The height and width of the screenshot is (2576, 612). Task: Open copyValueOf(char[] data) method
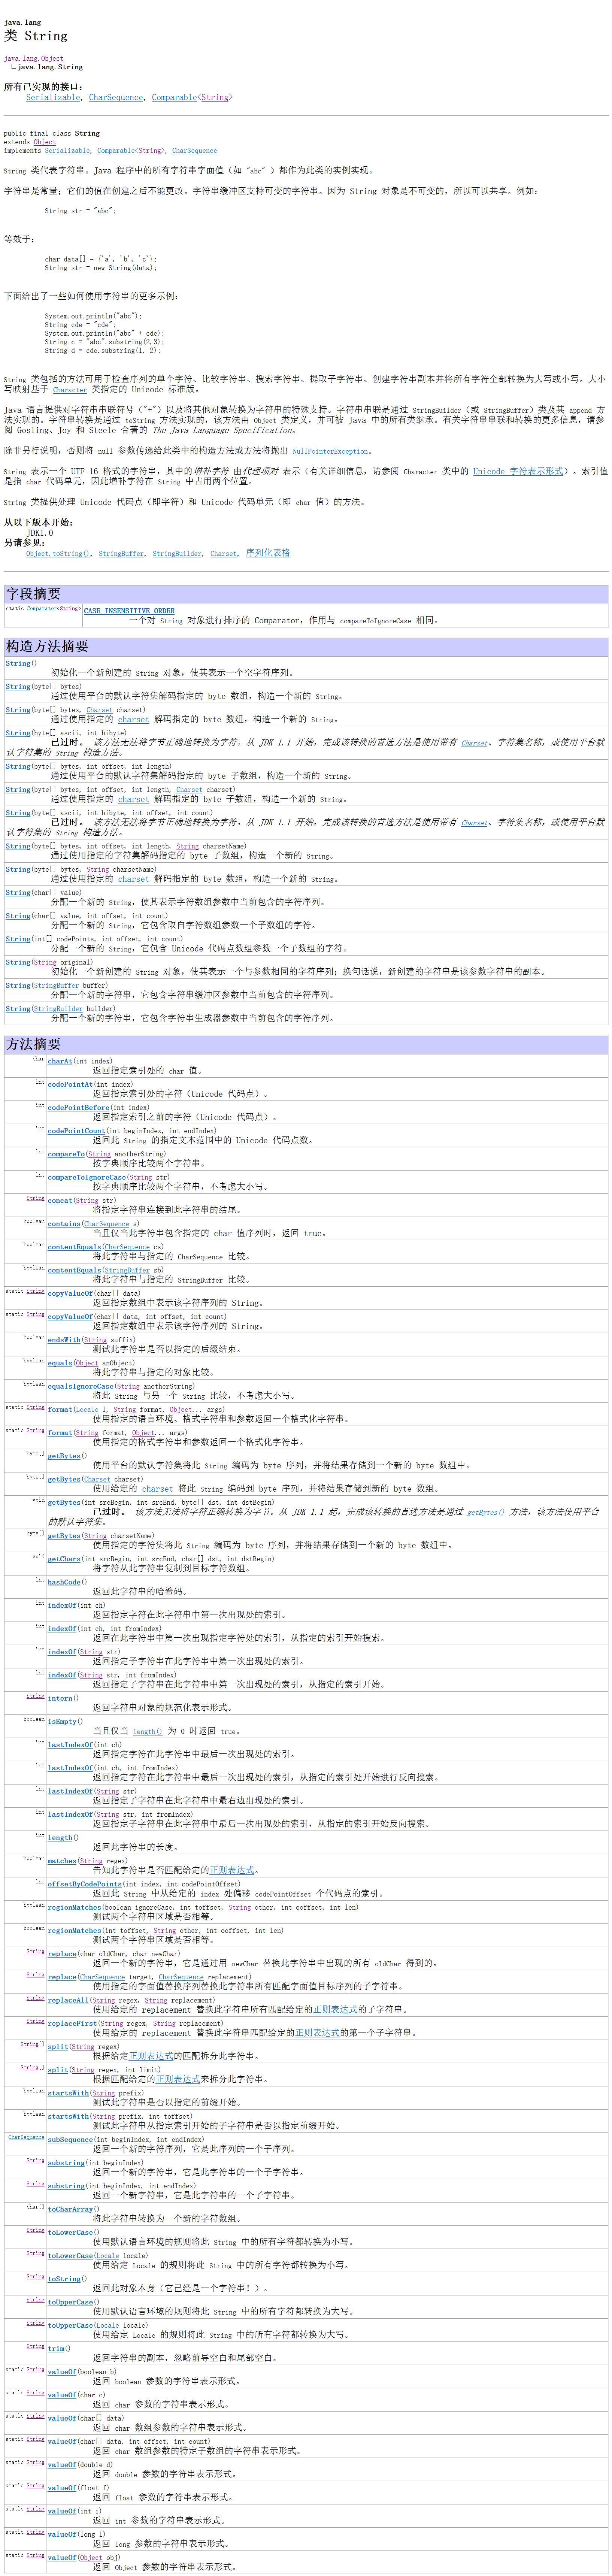coord(70,1293)
